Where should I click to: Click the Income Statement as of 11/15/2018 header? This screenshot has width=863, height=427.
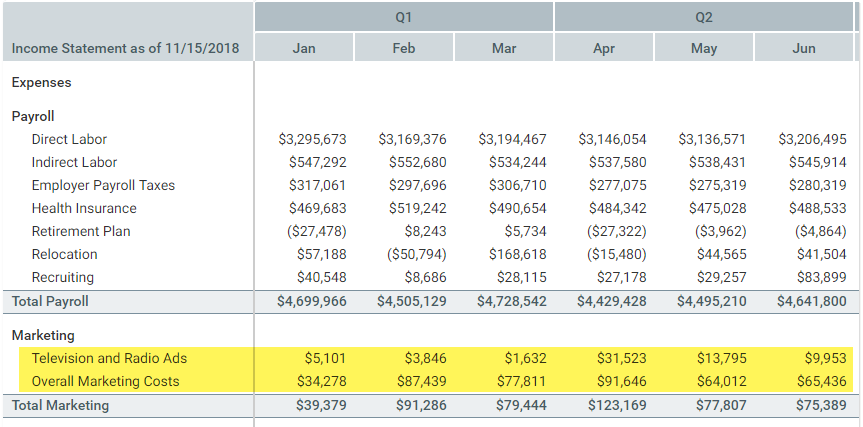(125, 48)
